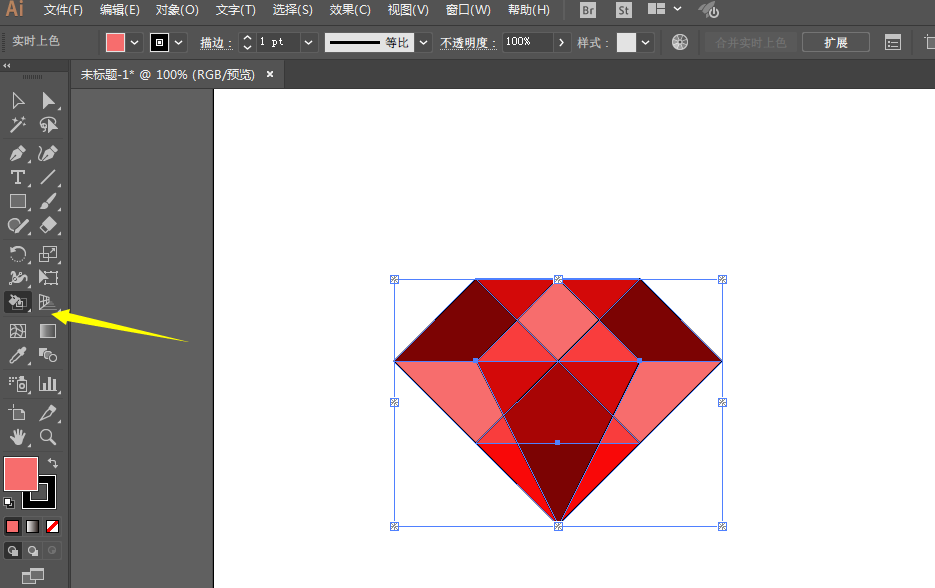The width and height of the screenshot is (935, 588).
Task: Select the Eyedropper tool
Action: coord(18,356)
